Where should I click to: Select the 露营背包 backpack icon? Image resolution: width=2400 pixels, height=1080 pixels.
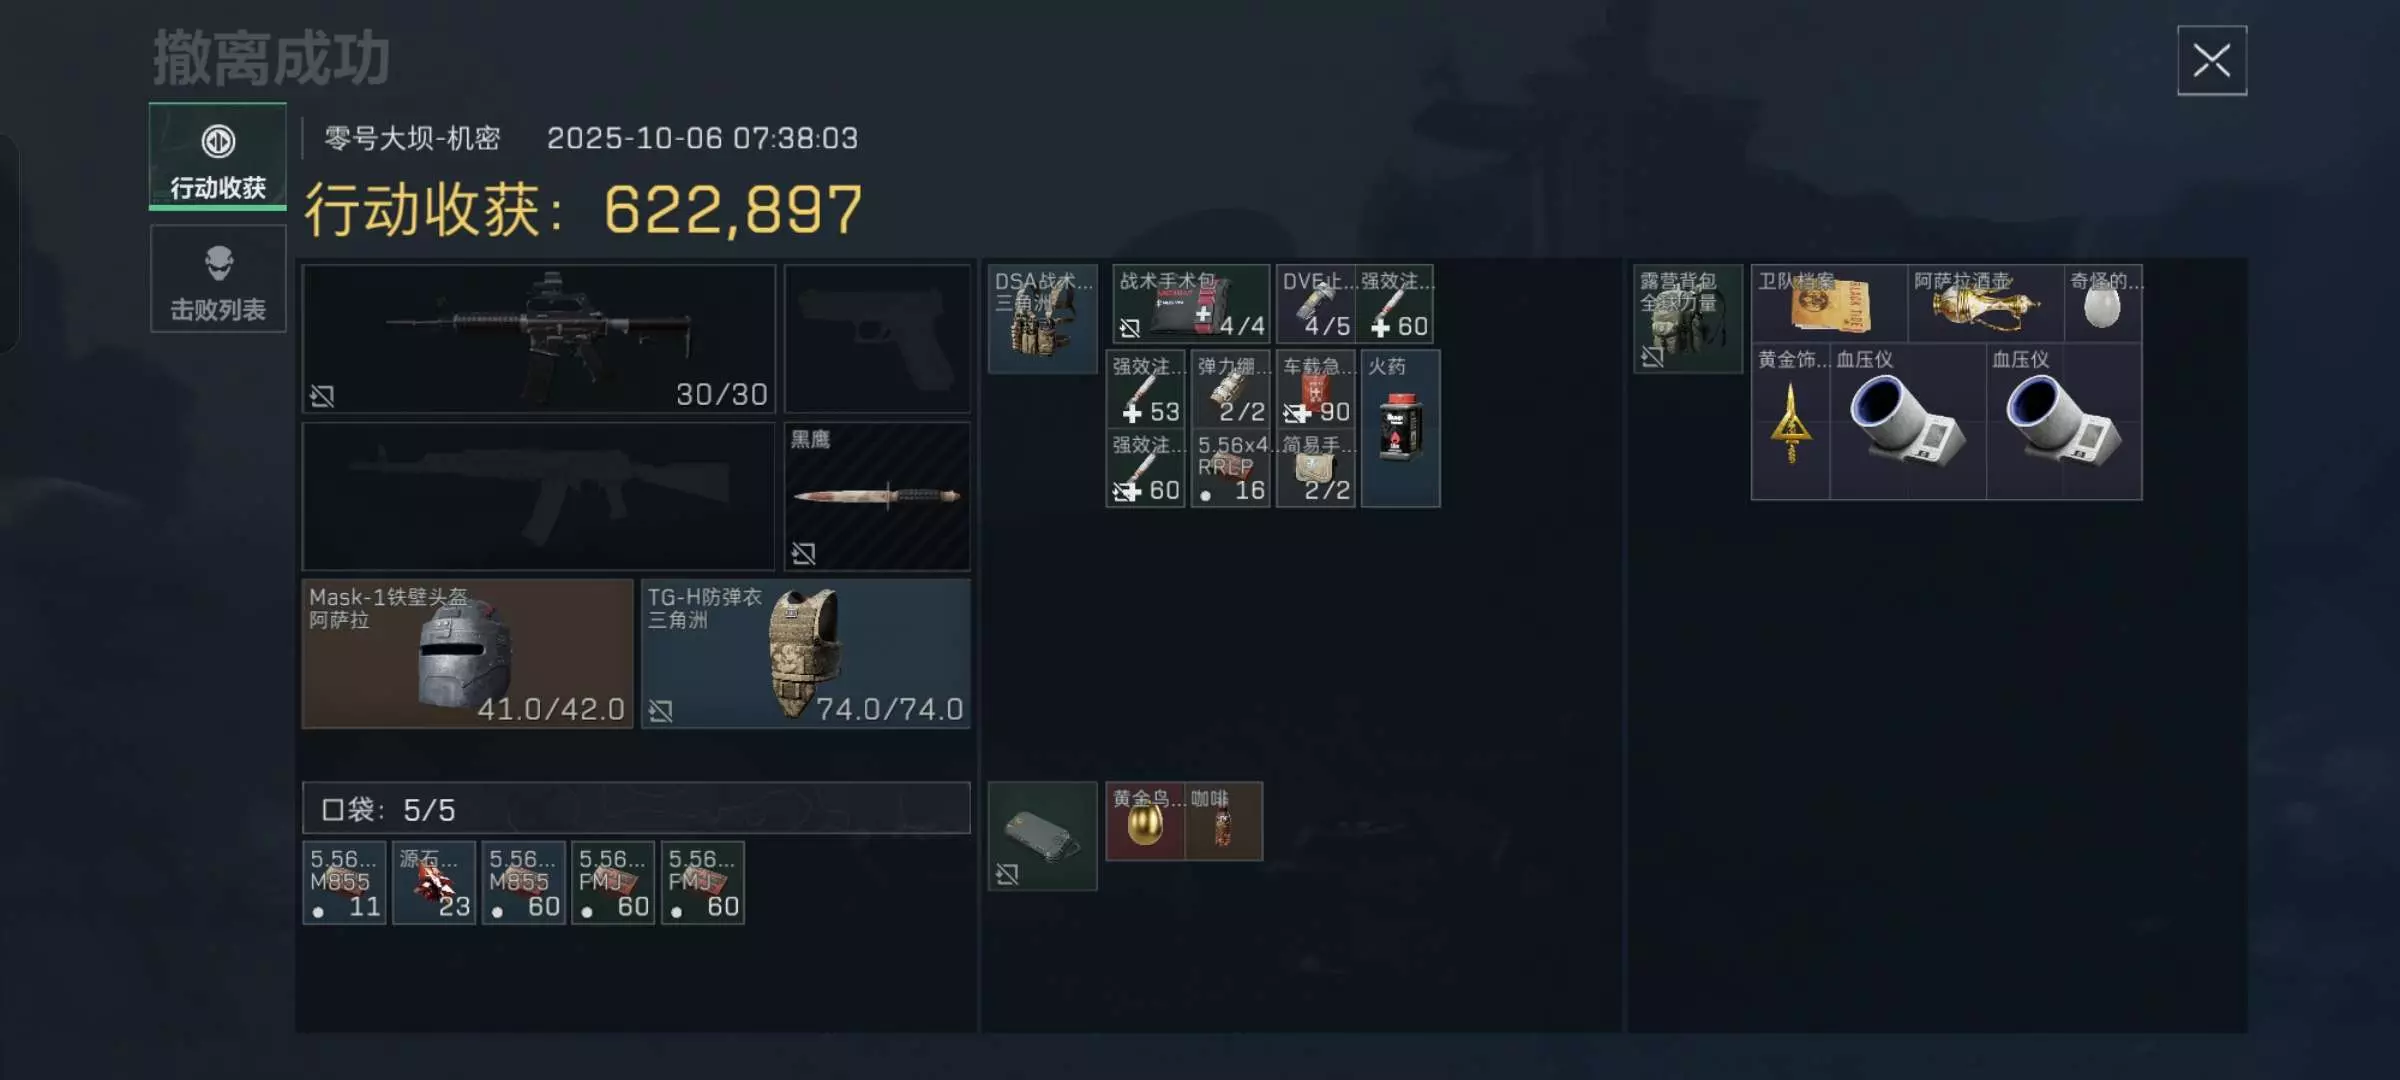[x=1688, y=319]
